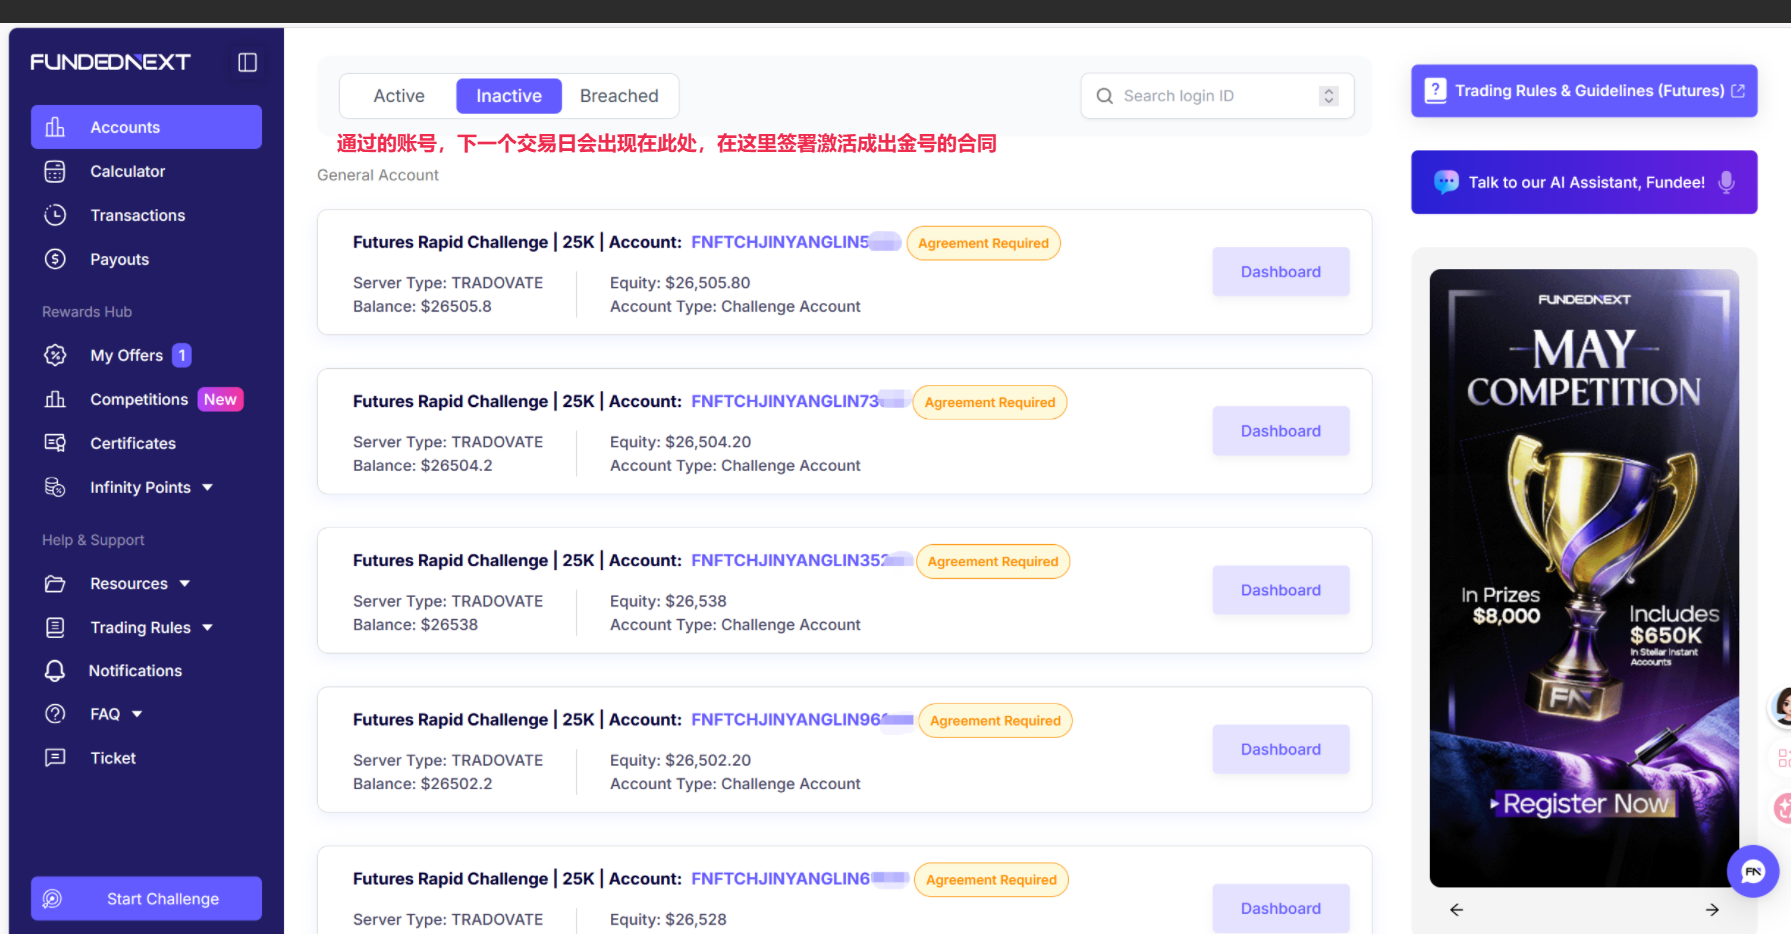
Task: Open Dashboard for account with equity $26,538
Action: (x=1281, y=590)
